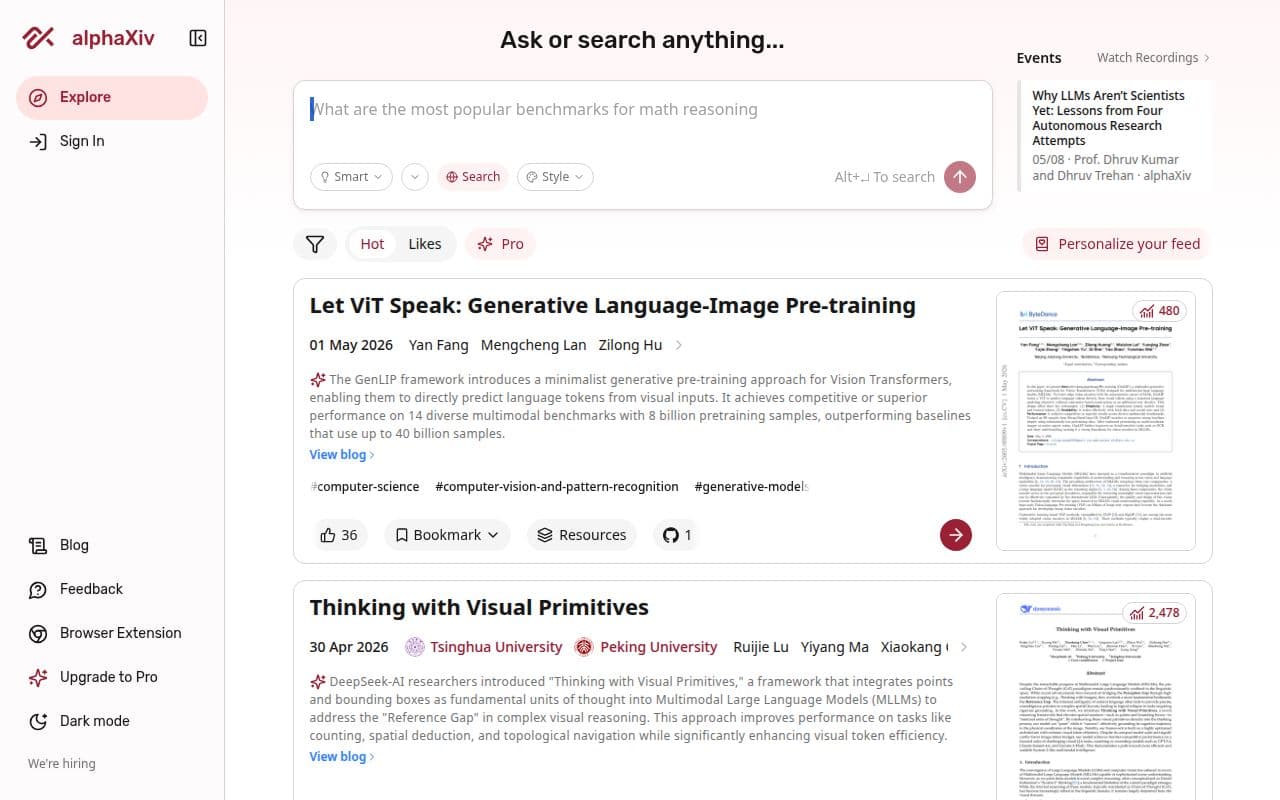This screenshot has width=1280, height=800.
Task: Click author Mengcheng Lan
Action: click(533, 345)
